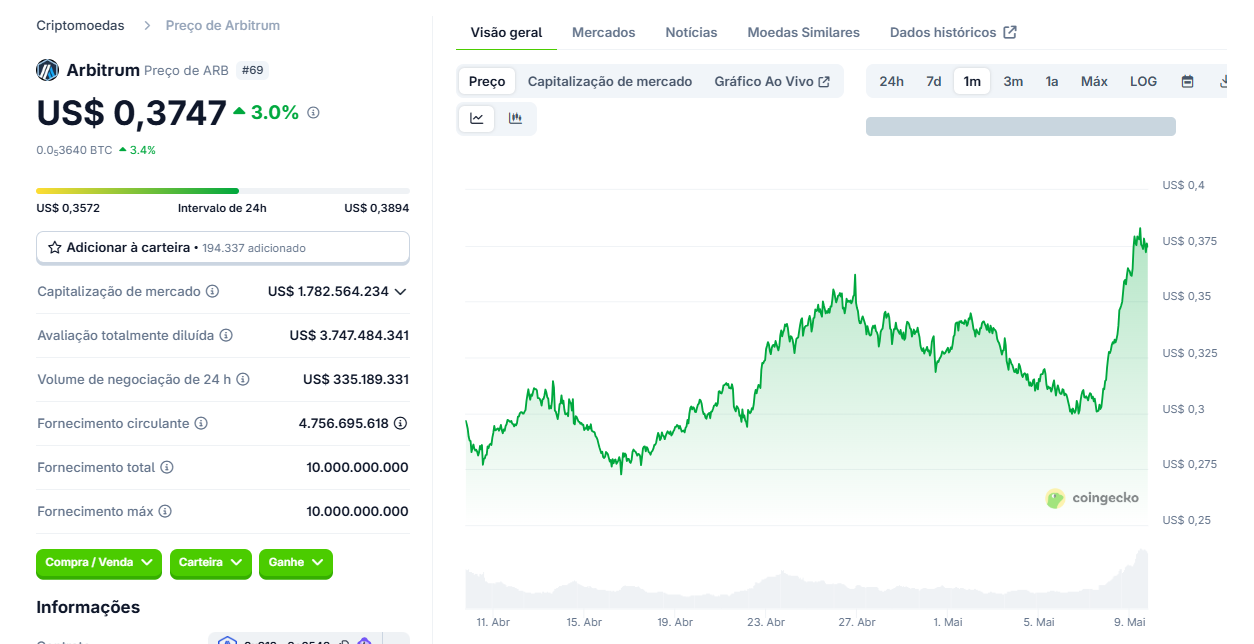The height and width of the screenshot is (644, 1254).
Task: Open the calendar date range picker
Action: [1188, 81]
